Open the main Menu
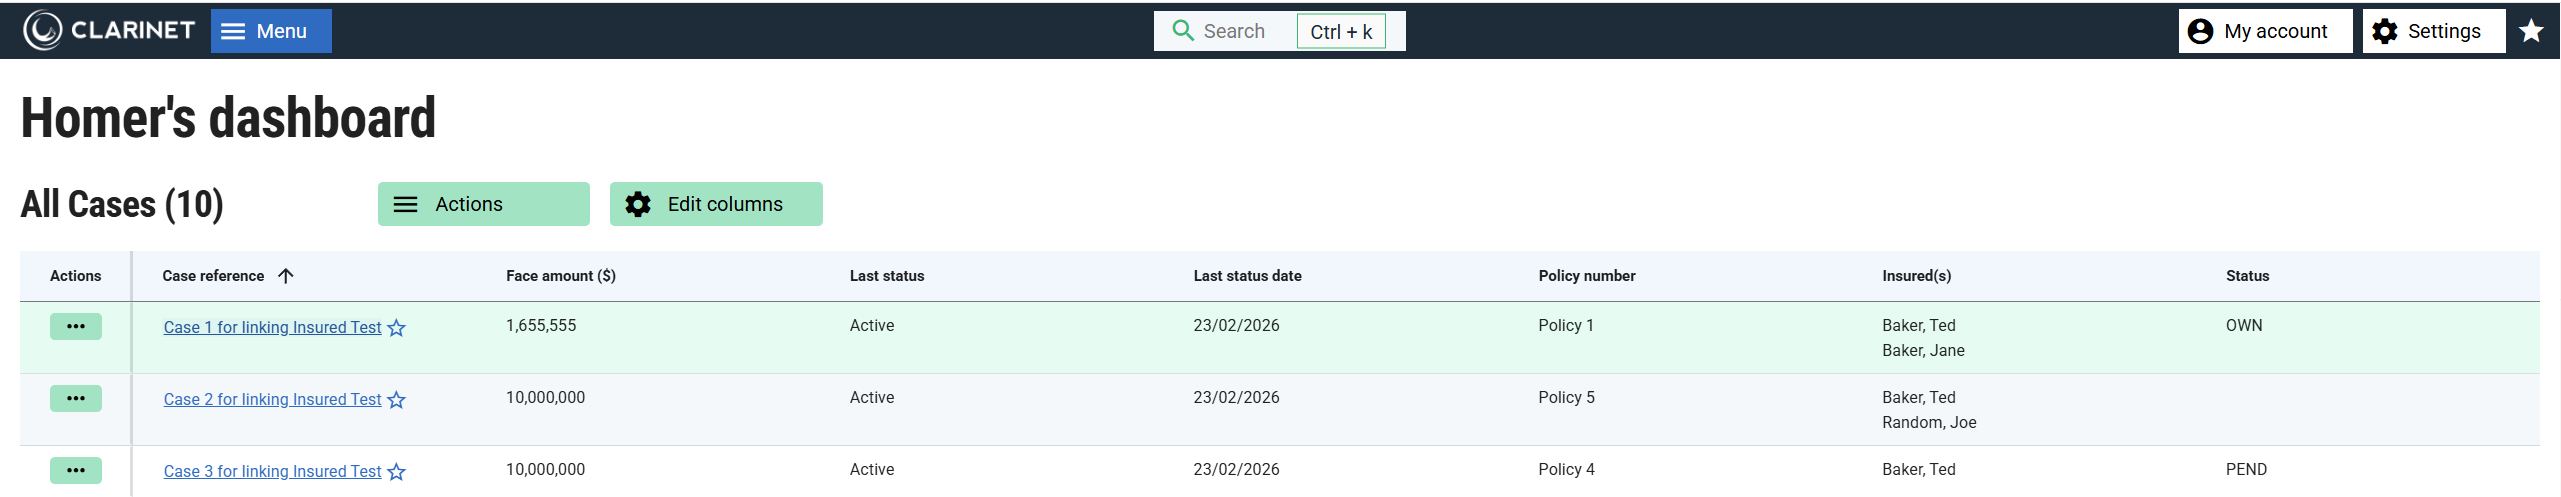2561x497 pixels. click(271, 31)
